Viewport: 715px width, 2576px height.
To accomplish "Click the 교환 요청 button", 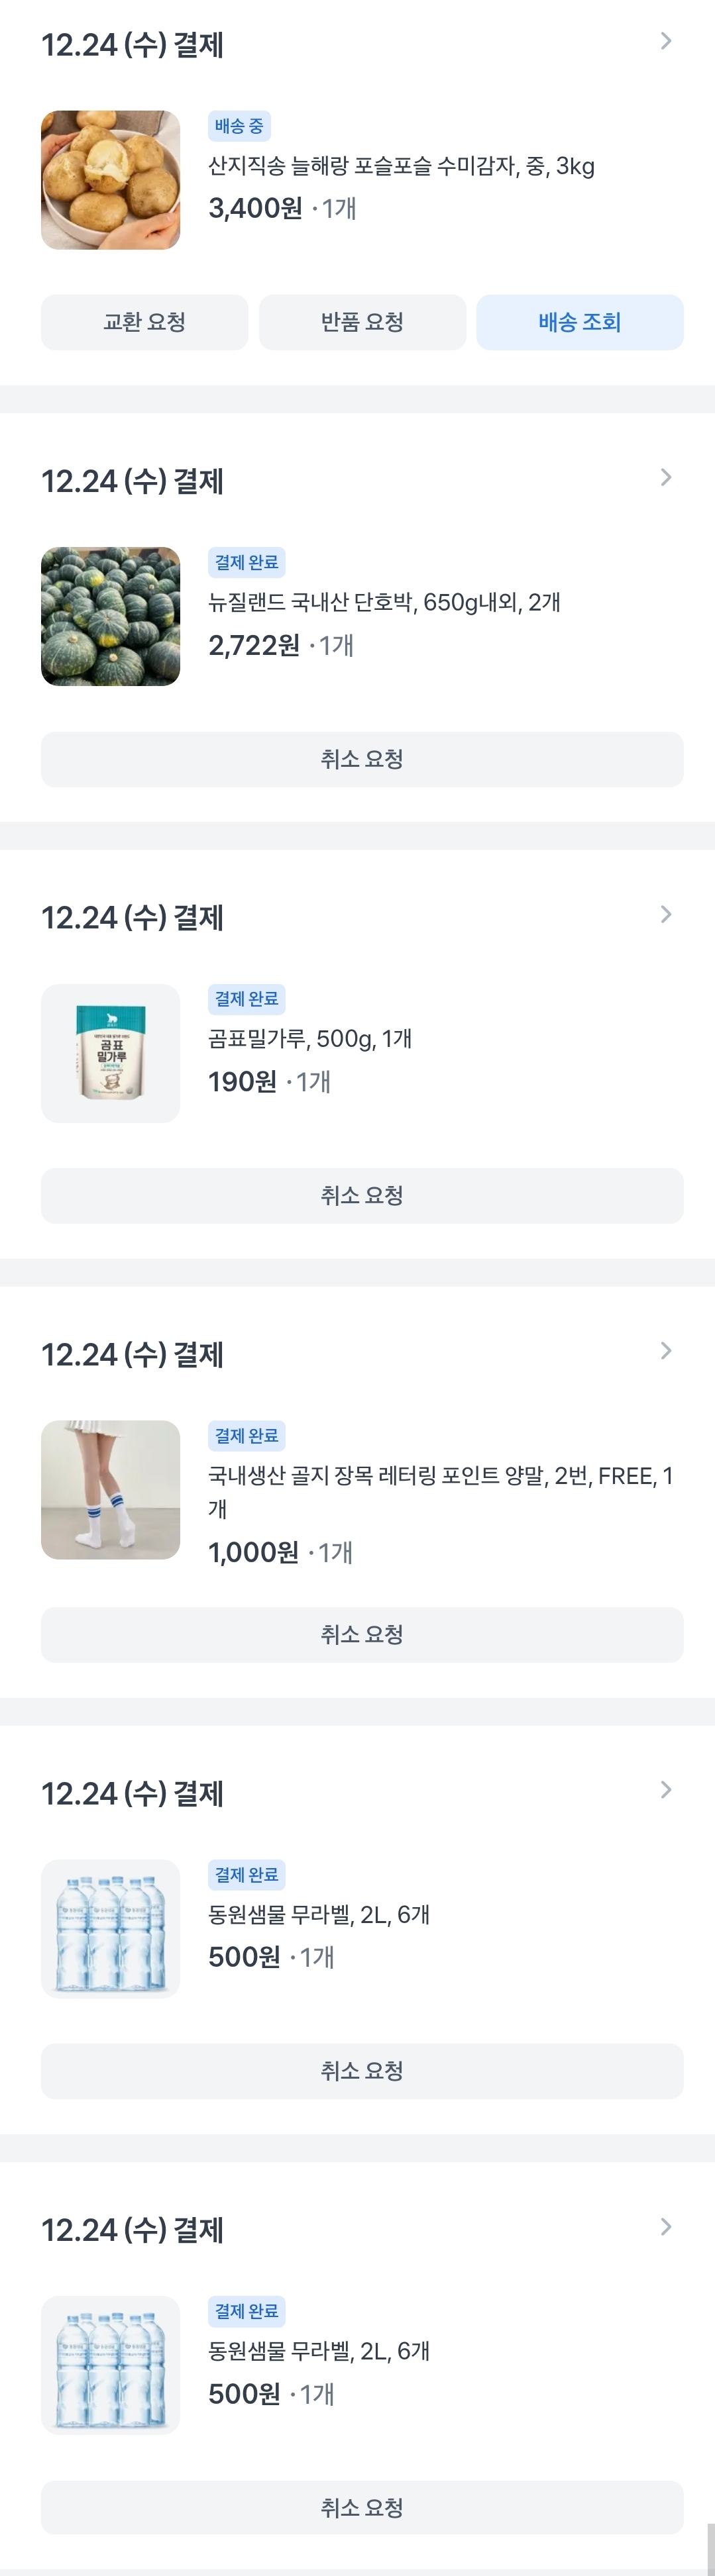I will (144, 322).
